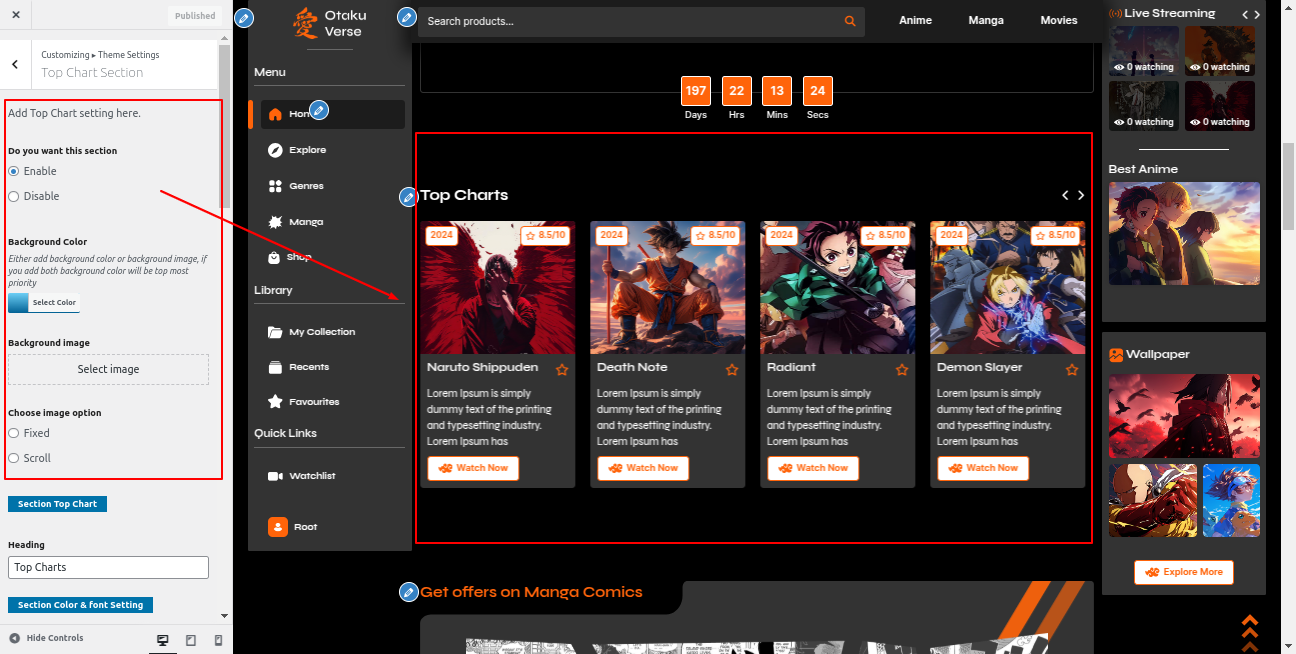Viewport: 1296px width, 654px height.
Task: Click the Genres grid icon
Action: (275, 186)
